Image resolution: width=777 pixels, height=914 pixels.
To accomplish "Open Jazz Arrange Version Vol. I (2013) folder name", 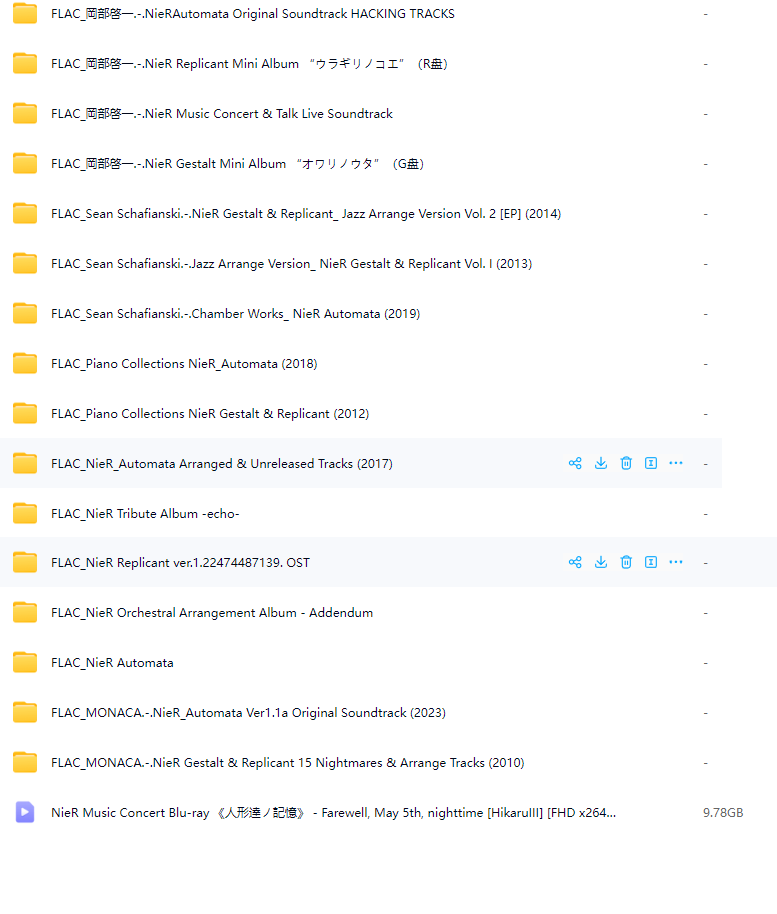I will pyautogui.click(x=291, y=263).
